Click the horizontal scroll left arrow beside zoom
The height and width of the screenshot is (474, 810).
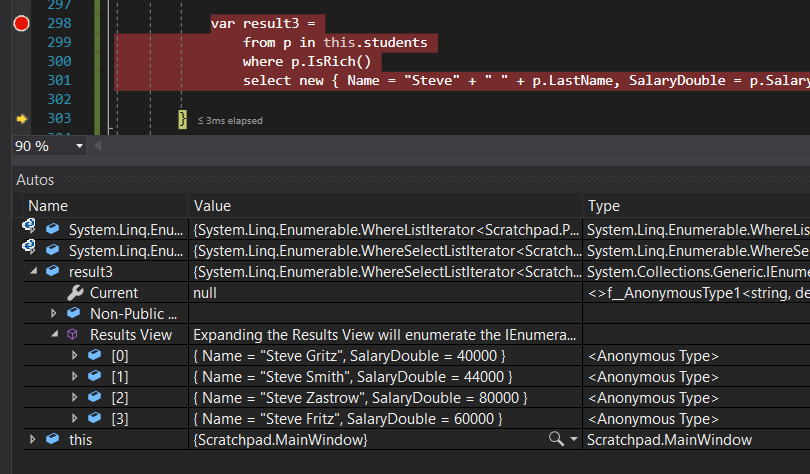click(x=98, y=146)
